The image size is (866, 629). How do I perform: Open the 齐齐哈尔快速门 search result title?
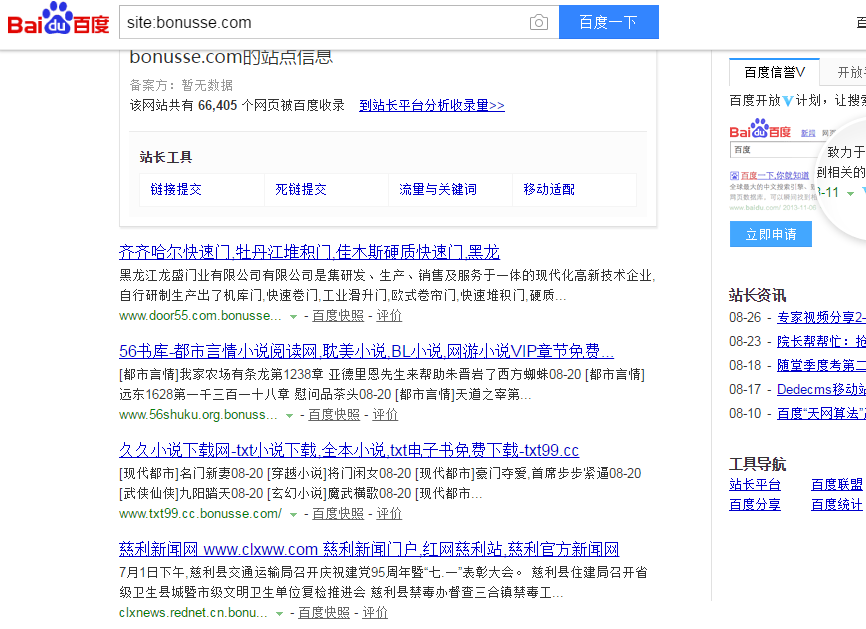click(x=309, y=252)
